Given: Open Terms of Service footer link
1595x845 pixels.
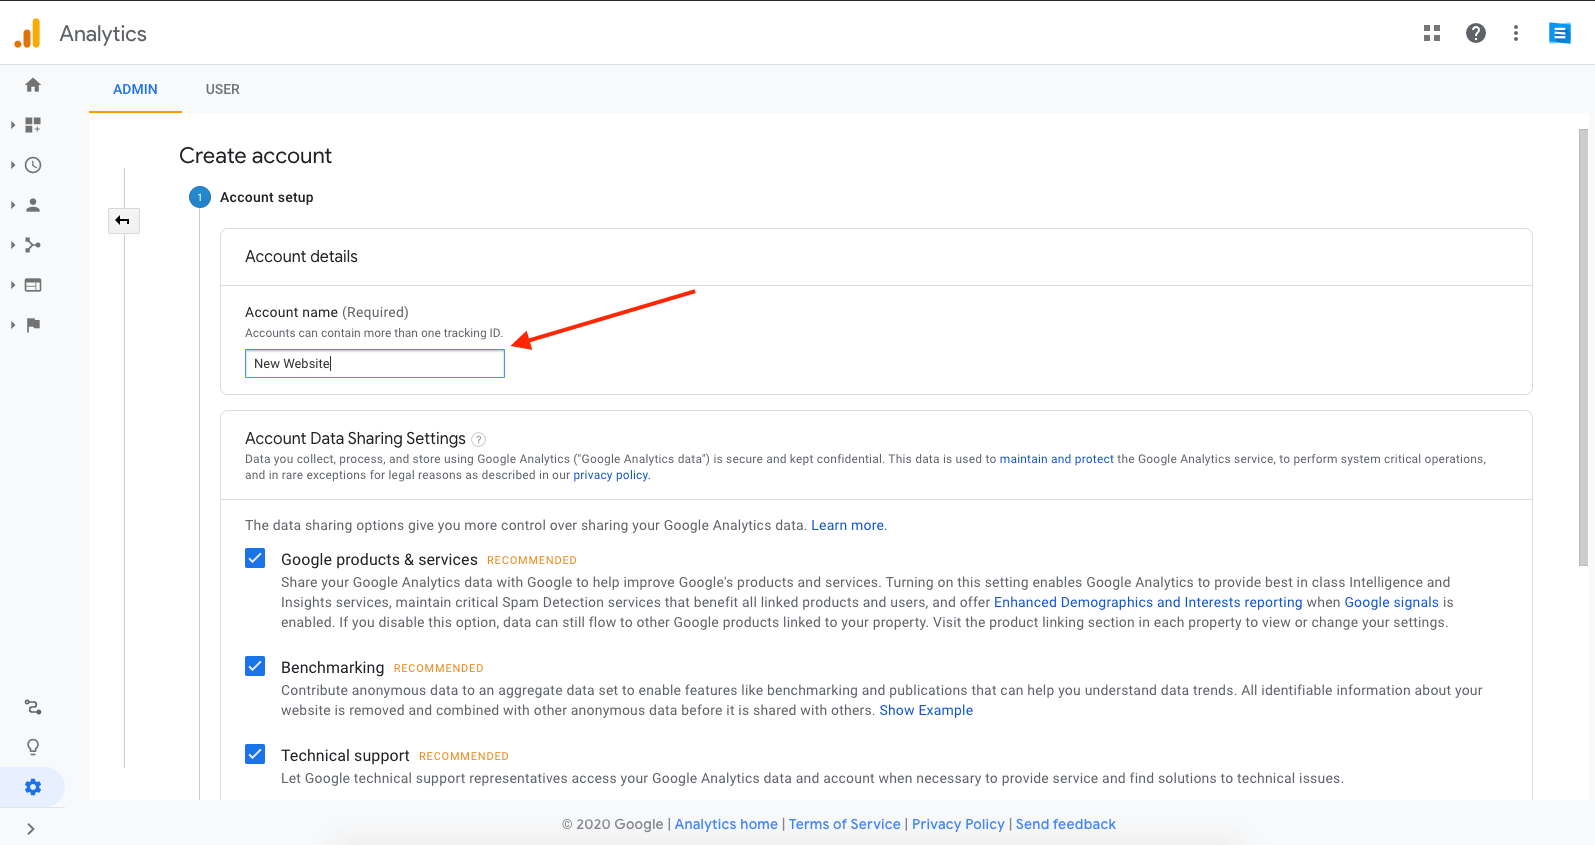Looking at the screenshot, I should 845,824.
